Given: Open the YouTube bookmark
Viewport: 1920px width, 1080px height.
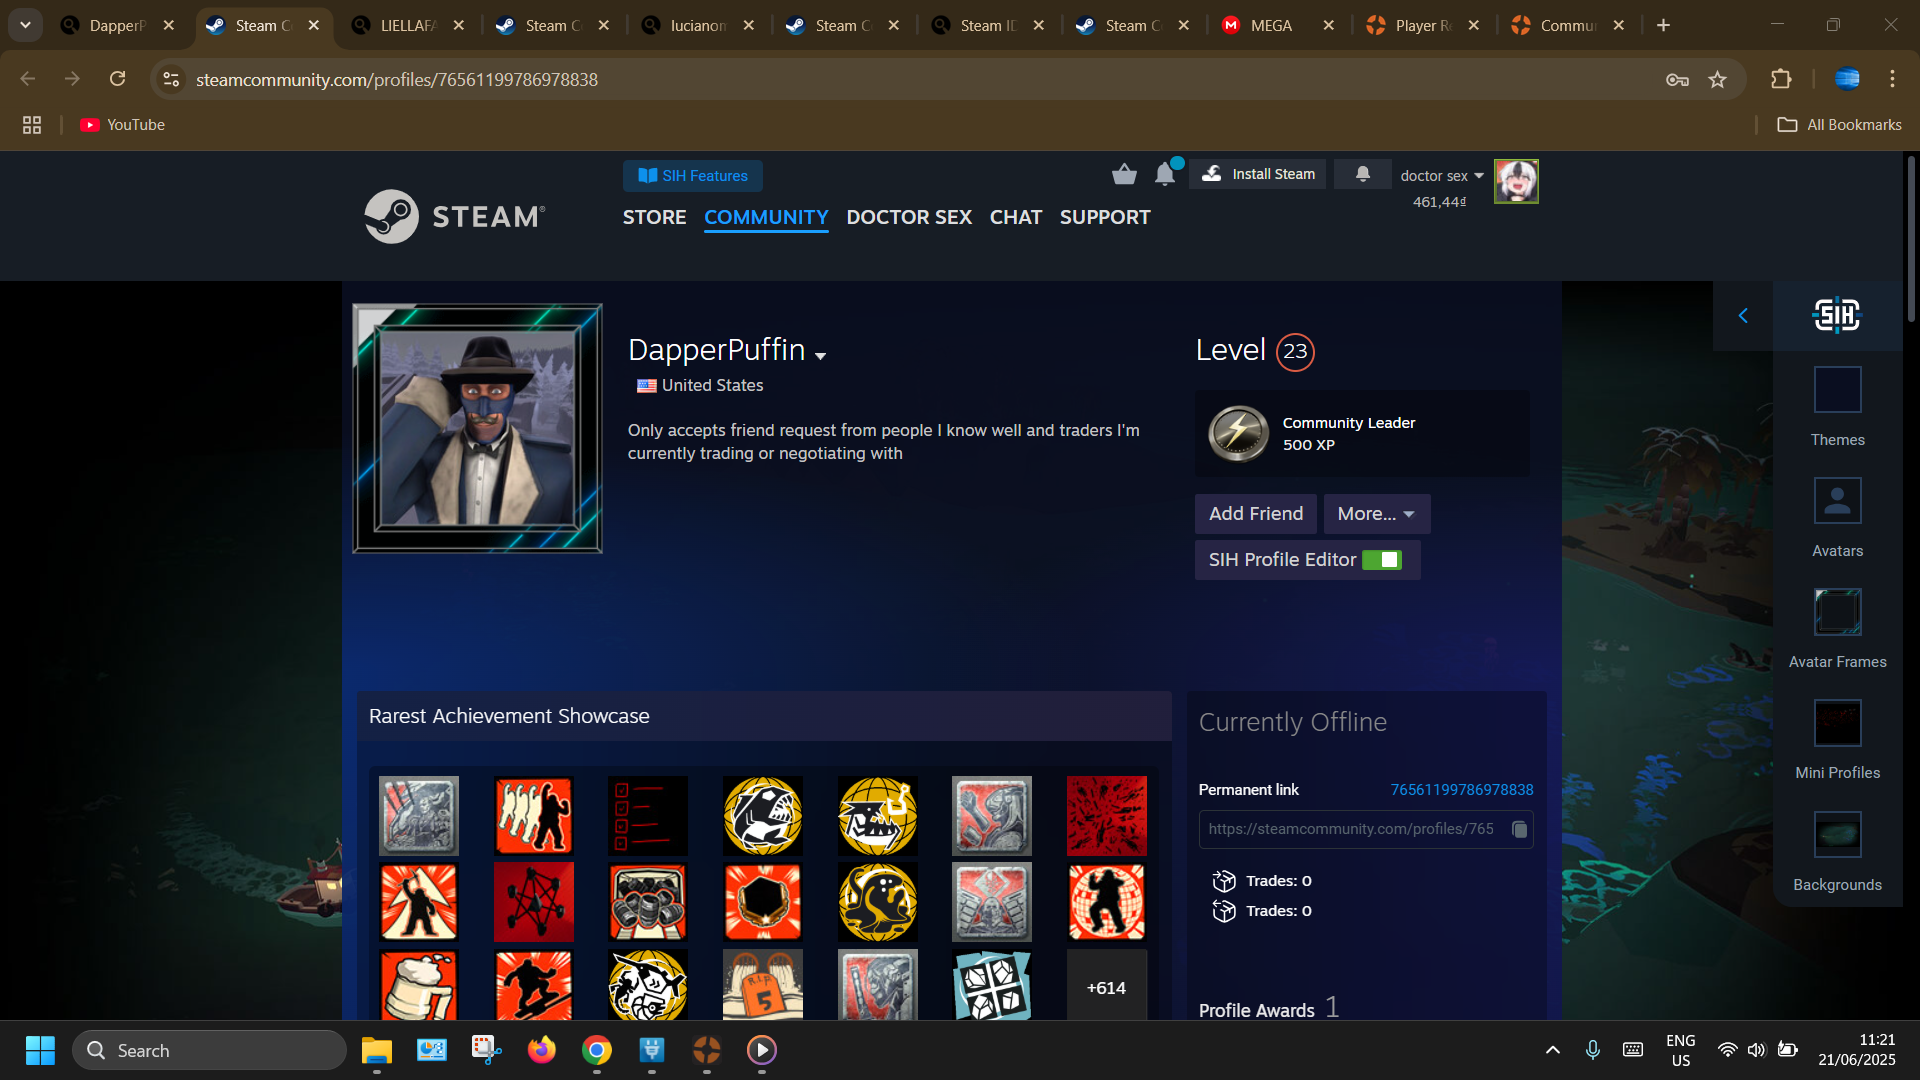Looking at the screenshot, I should pos(122,125).
